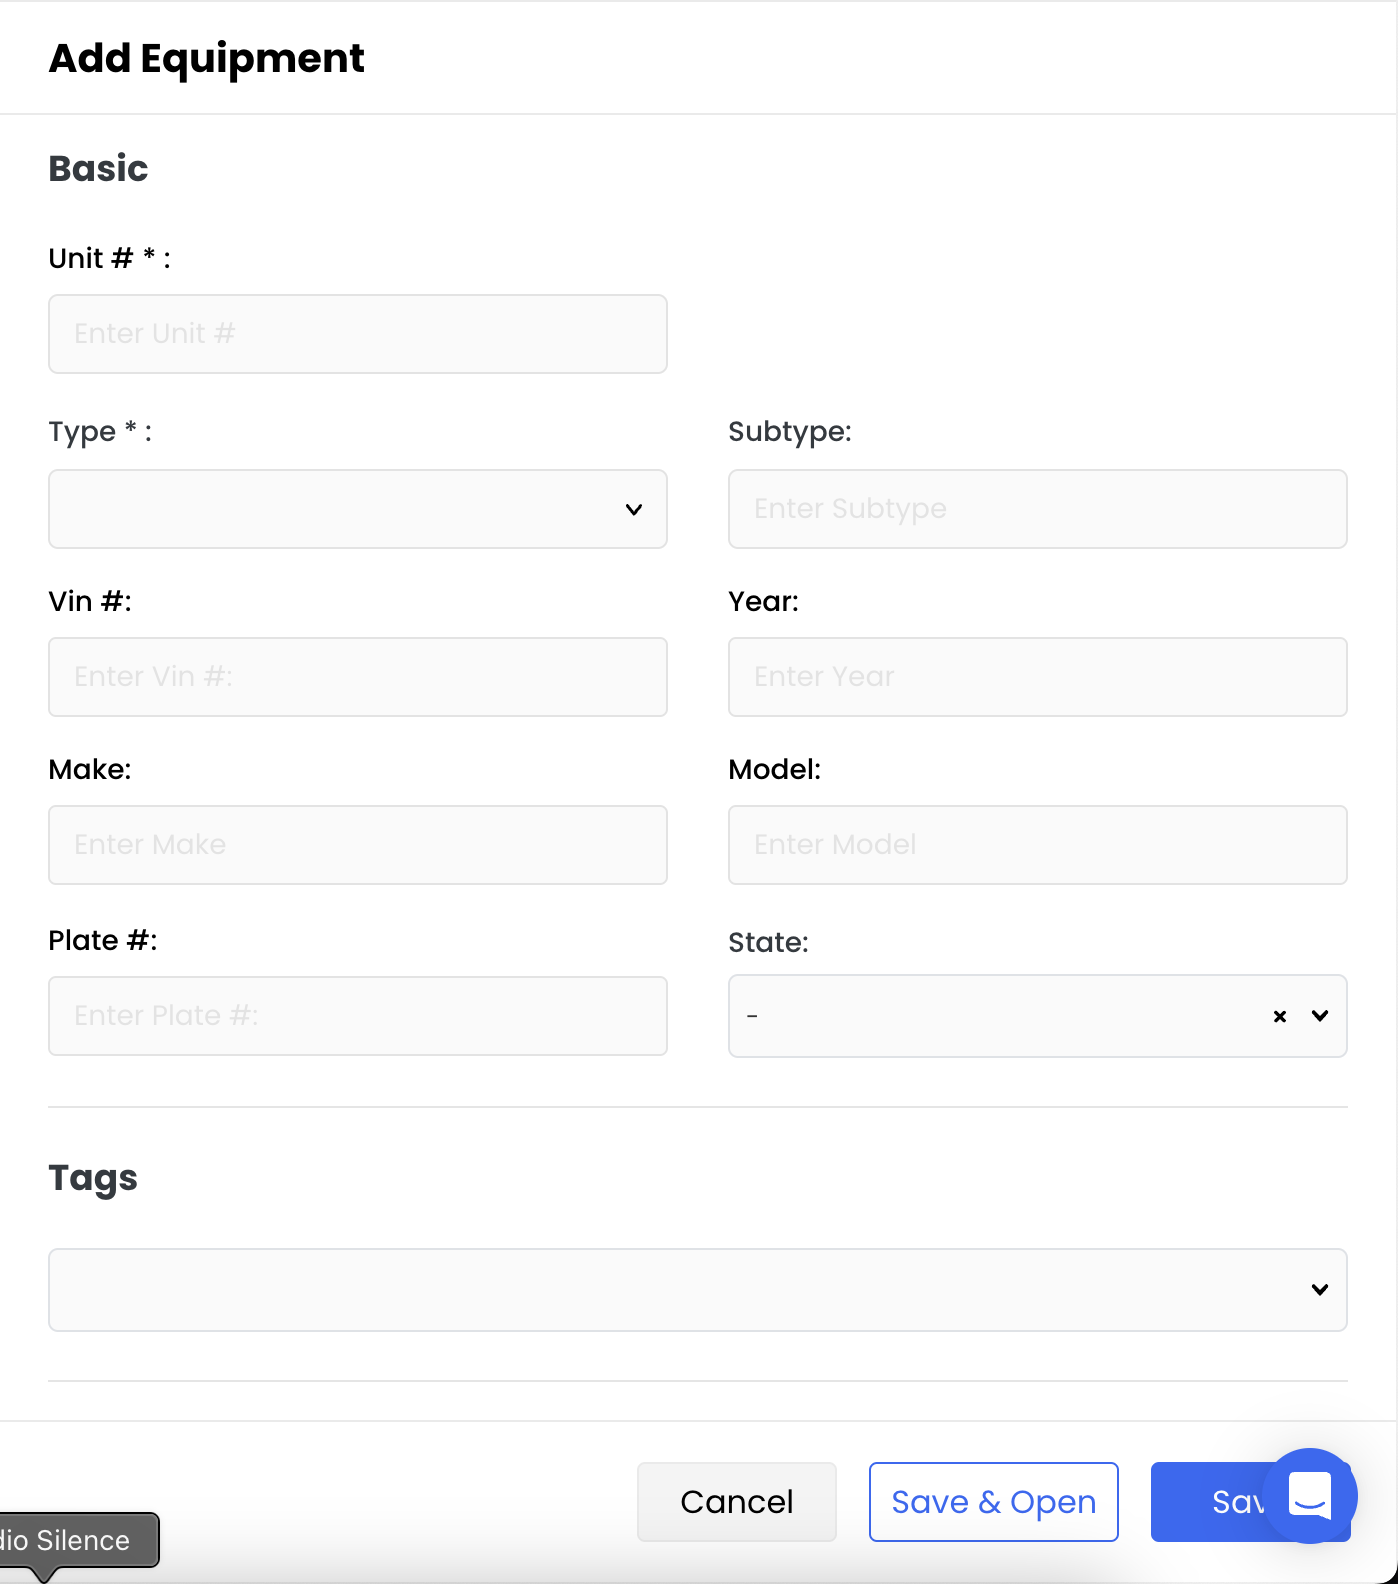Click the Audio Silence tooltip label
Viewport: 1398px width, 1584px height.
[x=72, y=1540]
